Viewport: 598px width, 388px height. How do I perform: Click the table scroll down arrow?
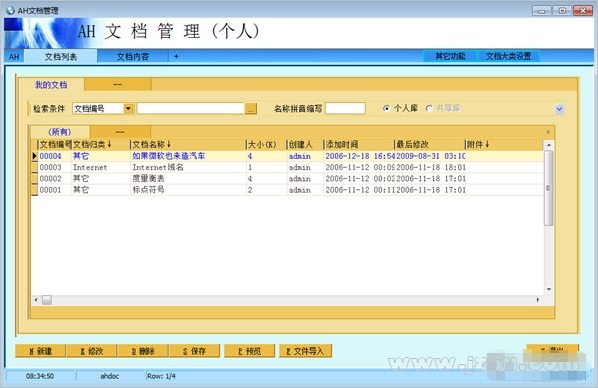coord(548,289)
